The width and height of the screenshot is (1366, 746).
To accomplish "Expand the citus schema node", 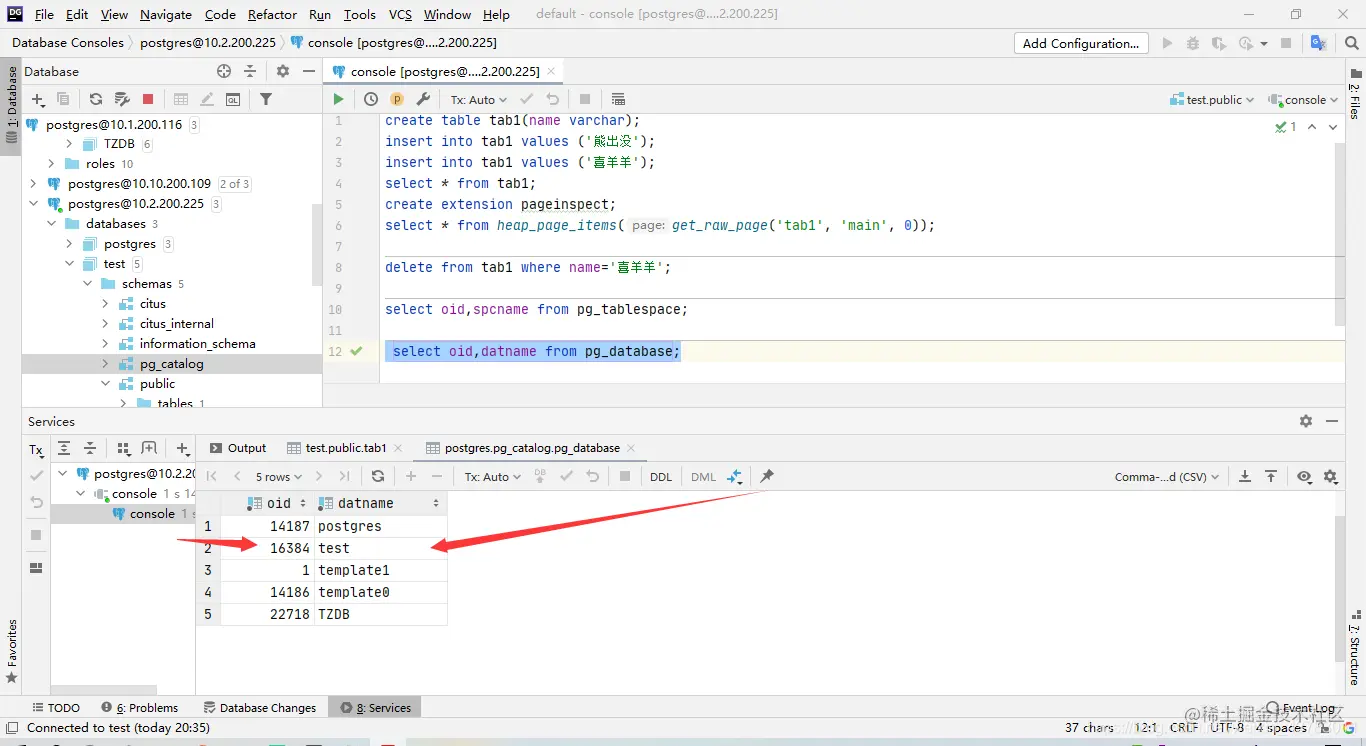I will click(106, 304).
